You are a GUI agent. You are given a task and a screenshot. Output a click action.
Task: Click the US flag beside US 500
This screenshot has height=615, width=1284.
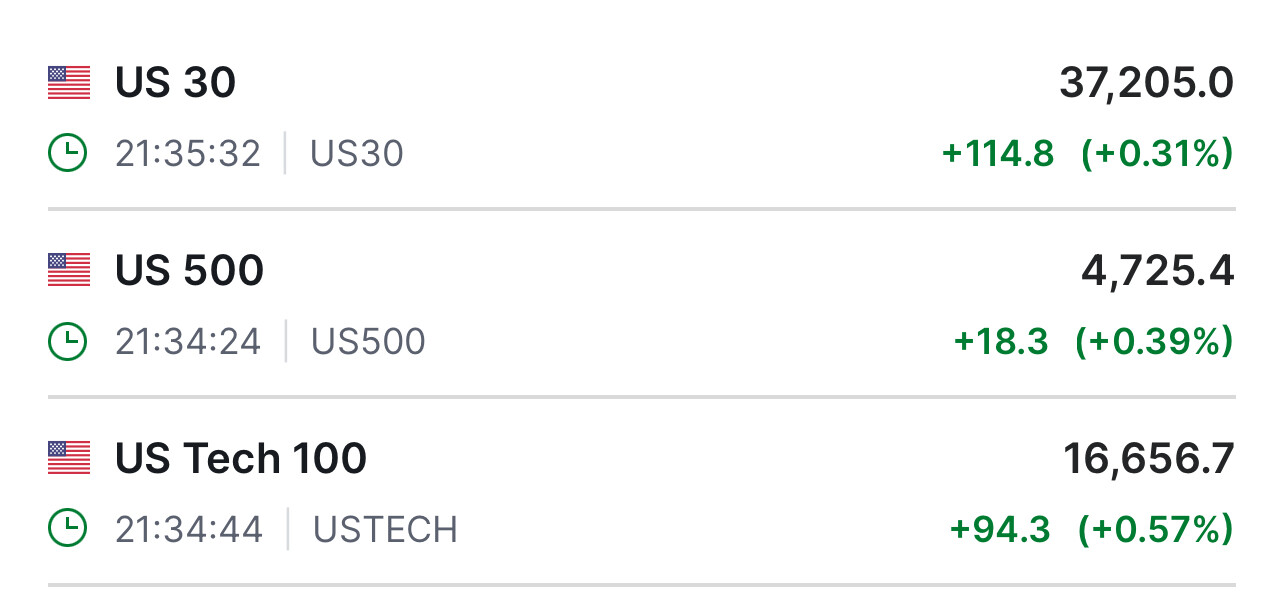pos(69,270)
